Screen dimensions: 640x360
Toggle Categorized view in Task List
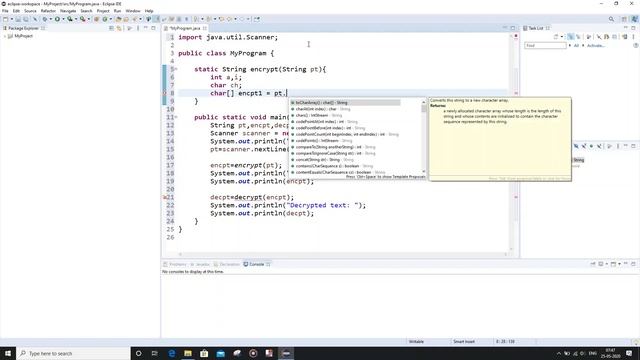(570, 37)
